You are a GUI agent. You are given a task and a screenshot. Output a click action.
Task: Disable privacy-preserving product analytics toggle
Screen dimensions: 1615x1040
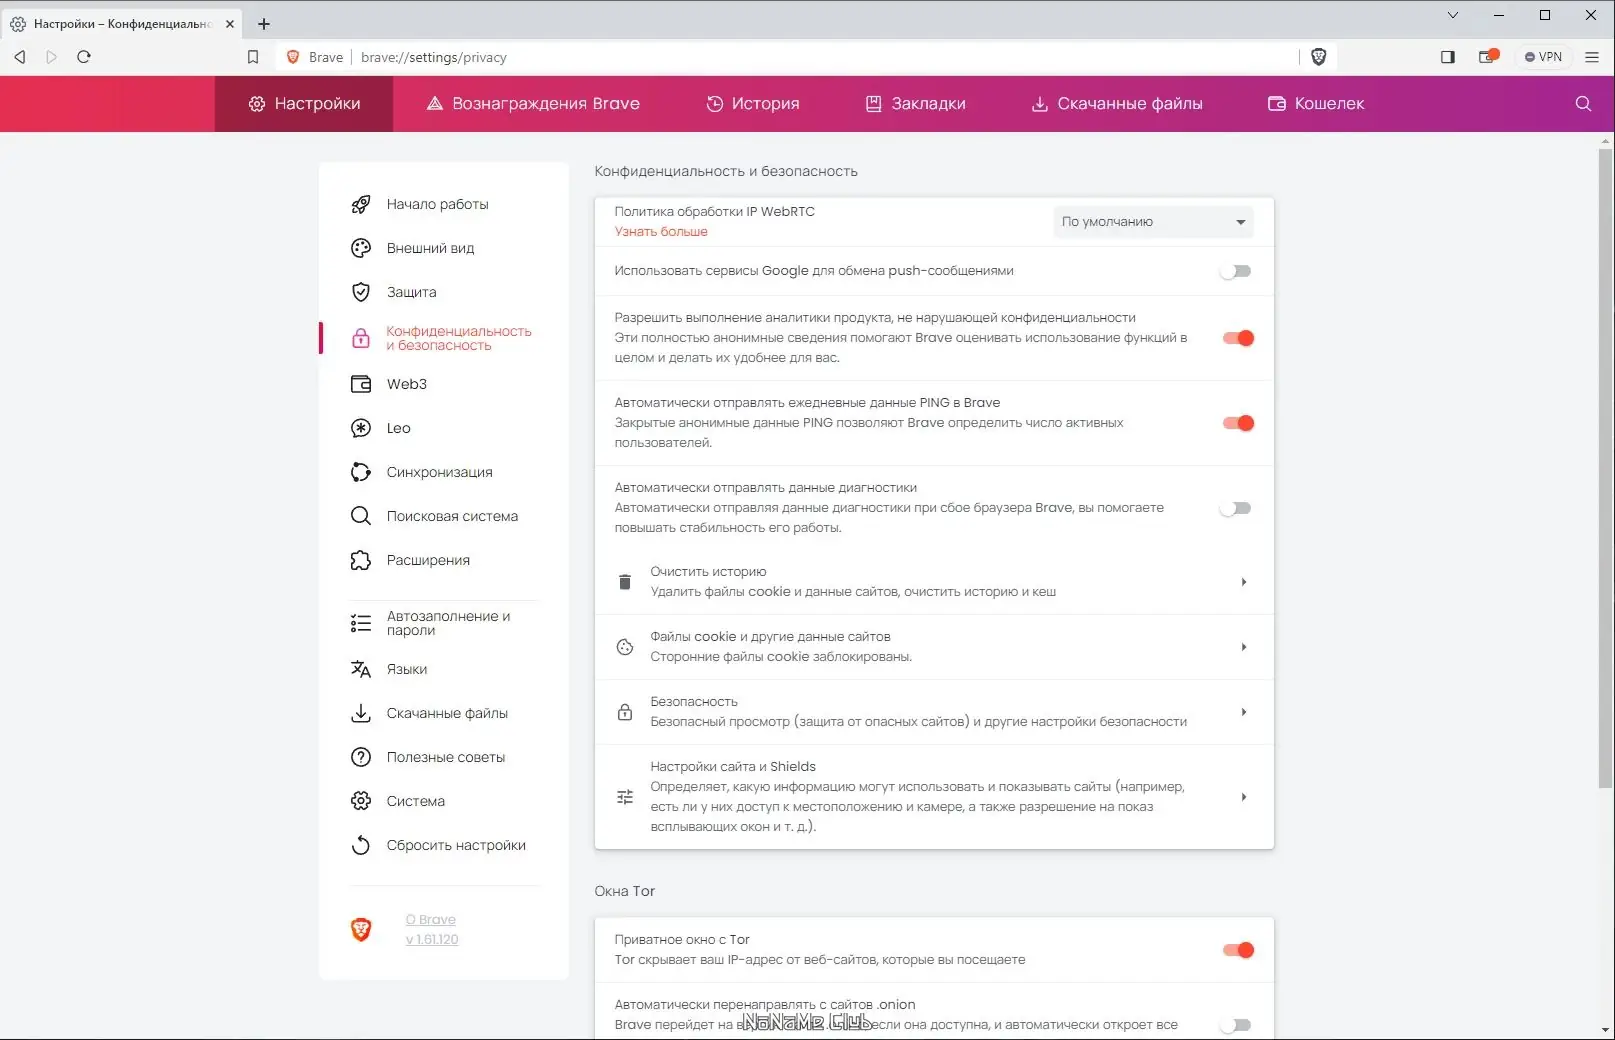pyautogui.click(x=1238, y=338)
